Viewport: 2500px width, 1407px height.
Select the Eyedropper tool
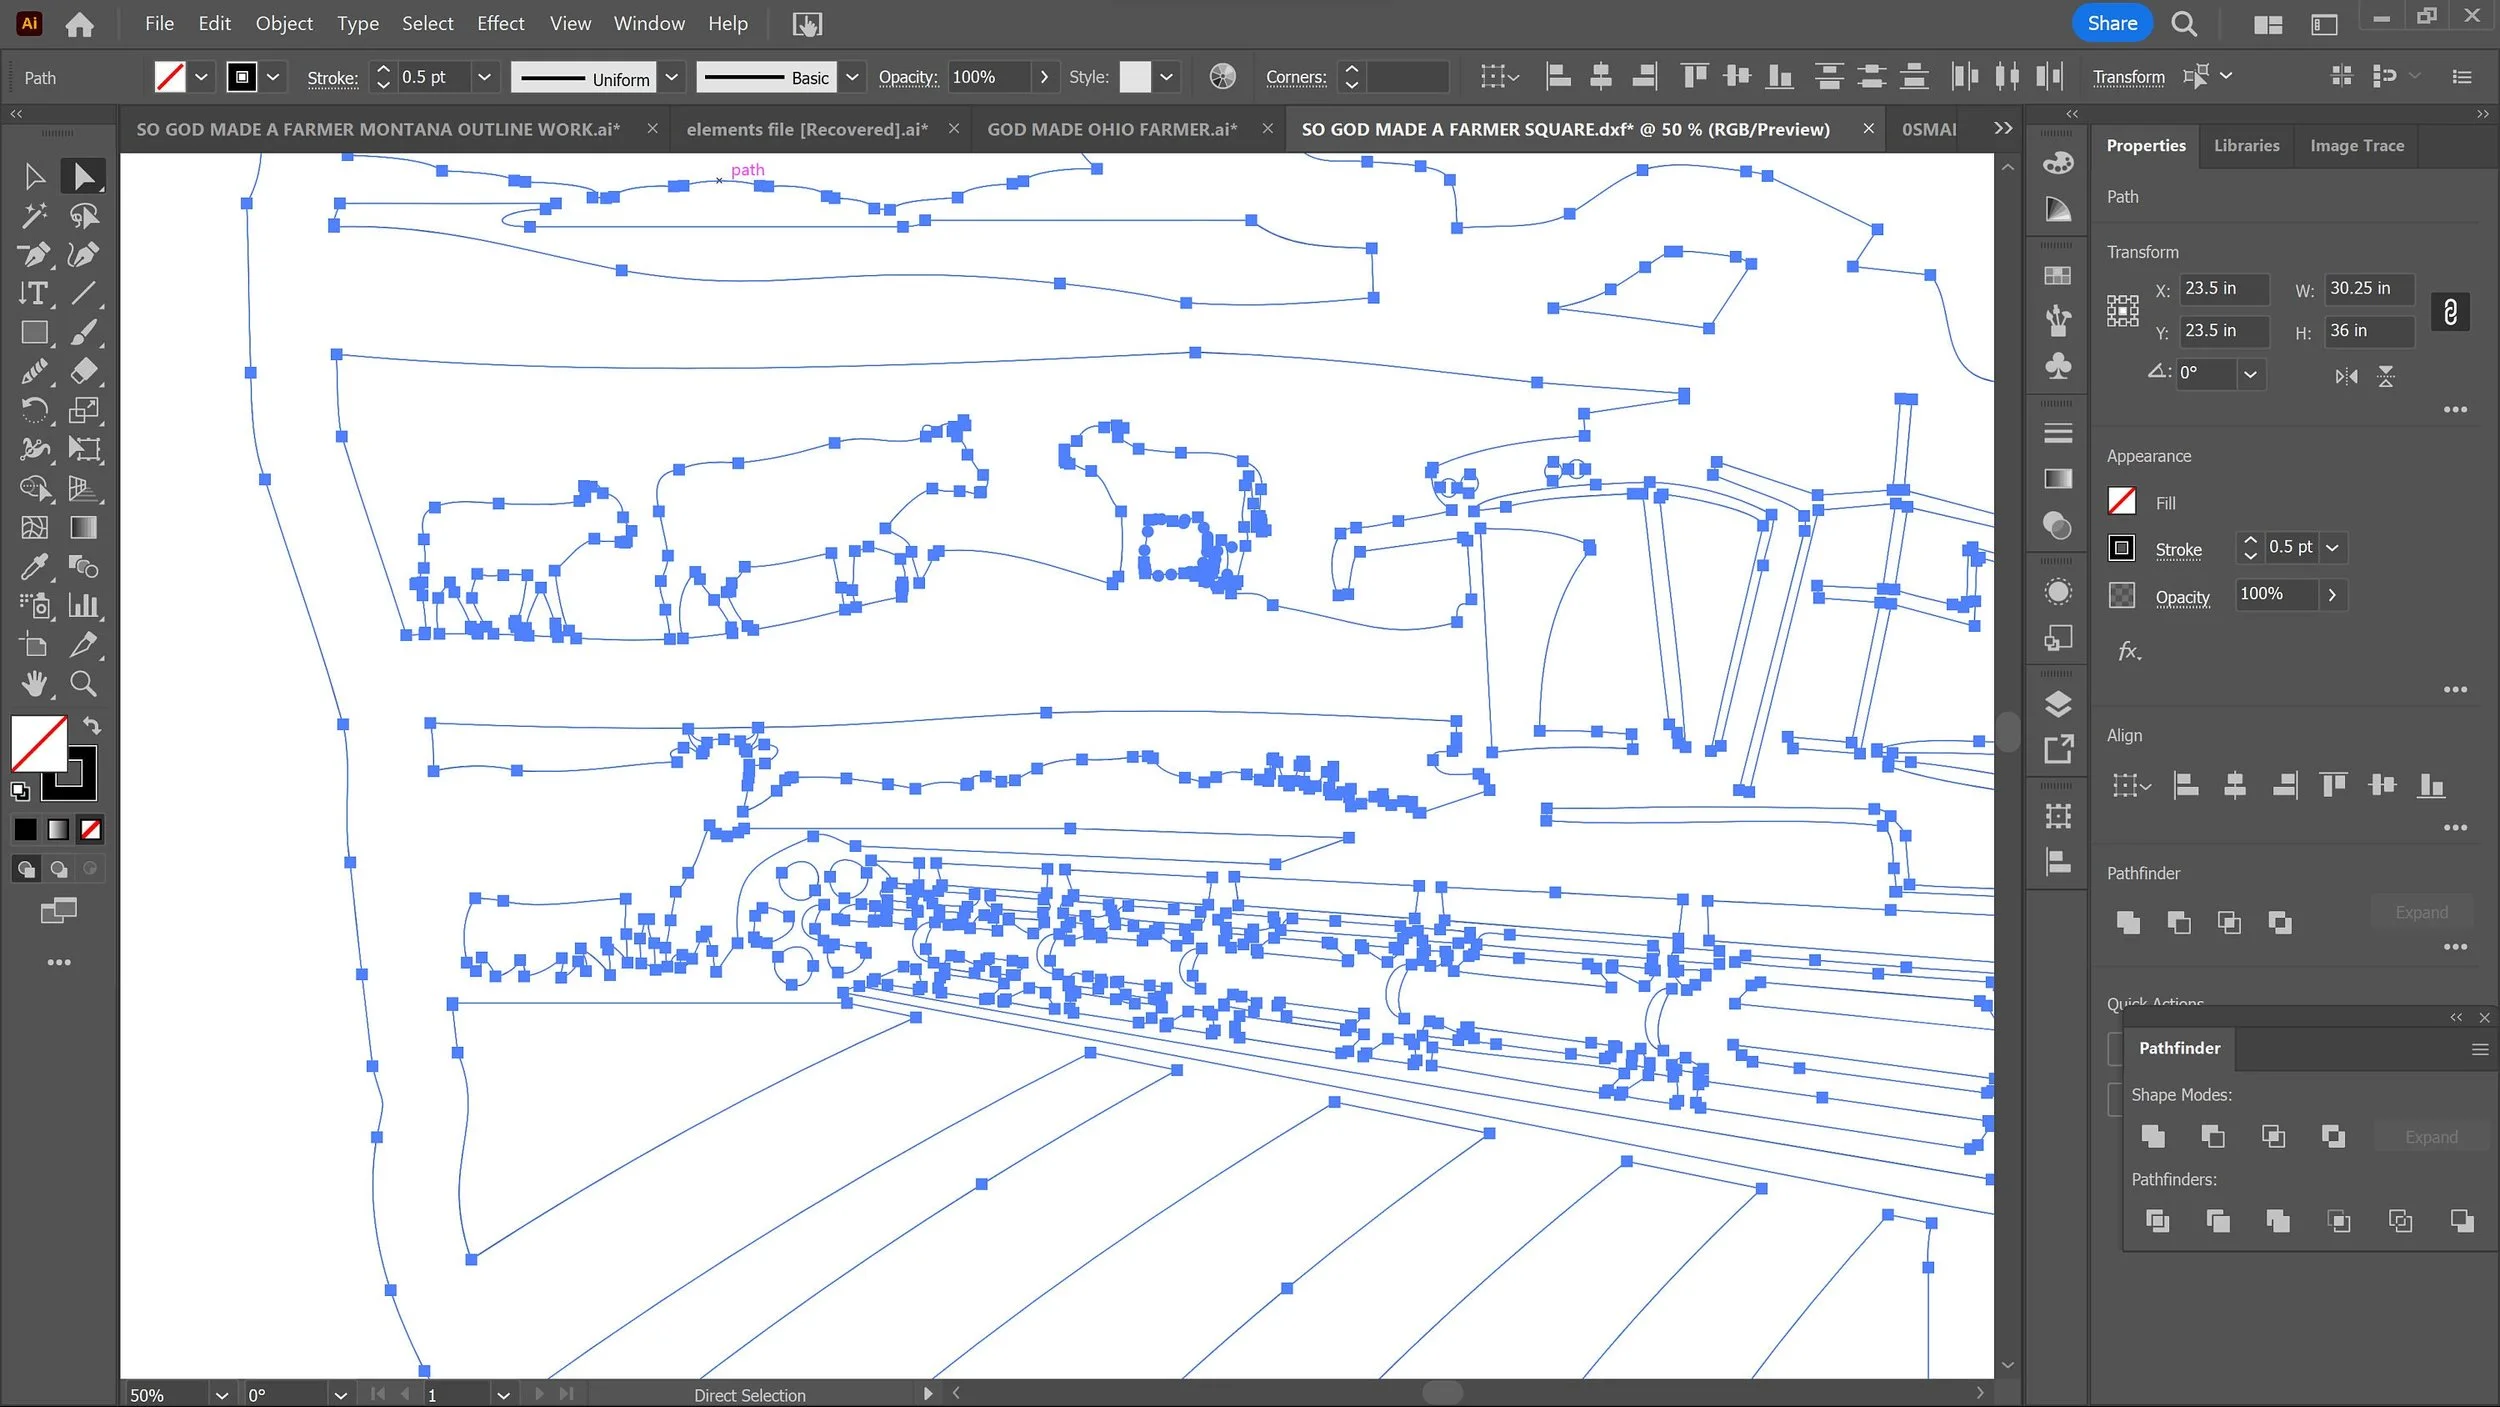(x=34, y=567)
